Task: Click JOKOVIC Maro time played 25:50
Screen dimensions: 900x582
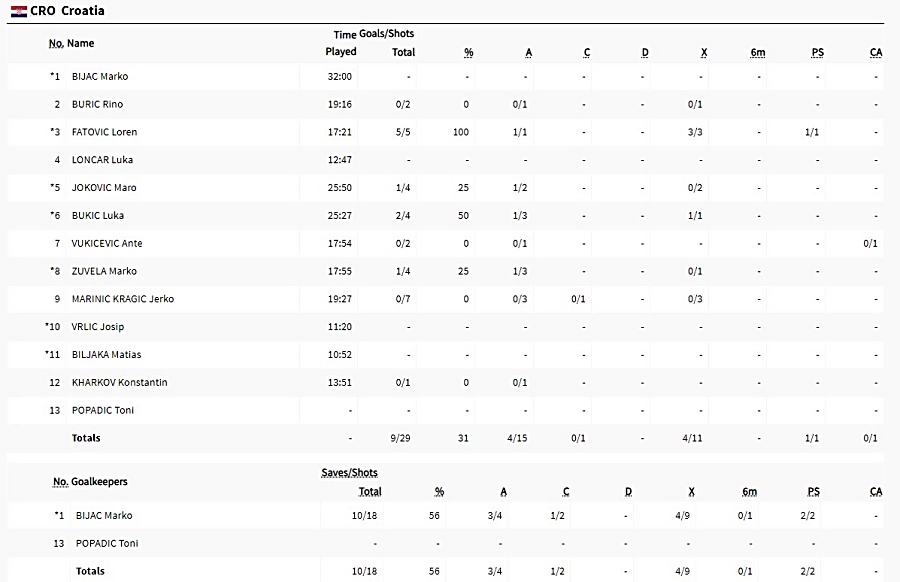Action: point(340,188)
